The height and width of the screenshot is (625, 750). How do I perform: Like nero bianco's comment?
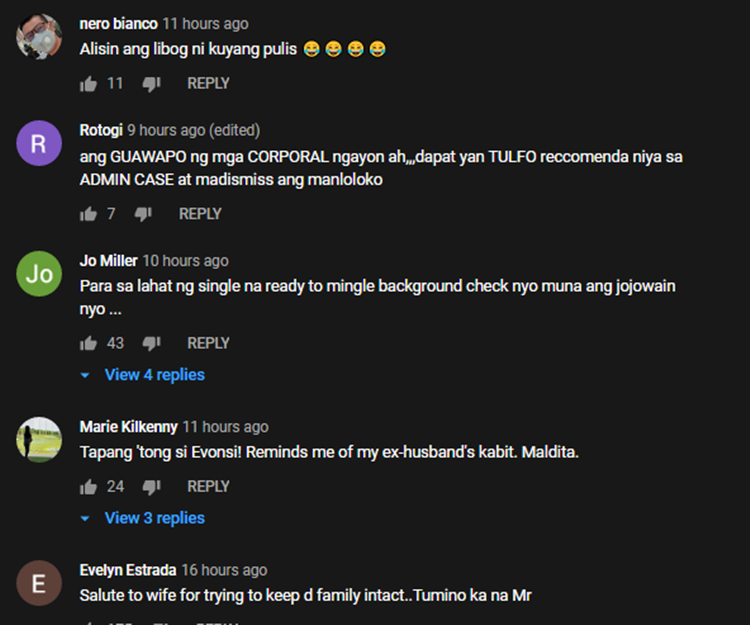88,84
